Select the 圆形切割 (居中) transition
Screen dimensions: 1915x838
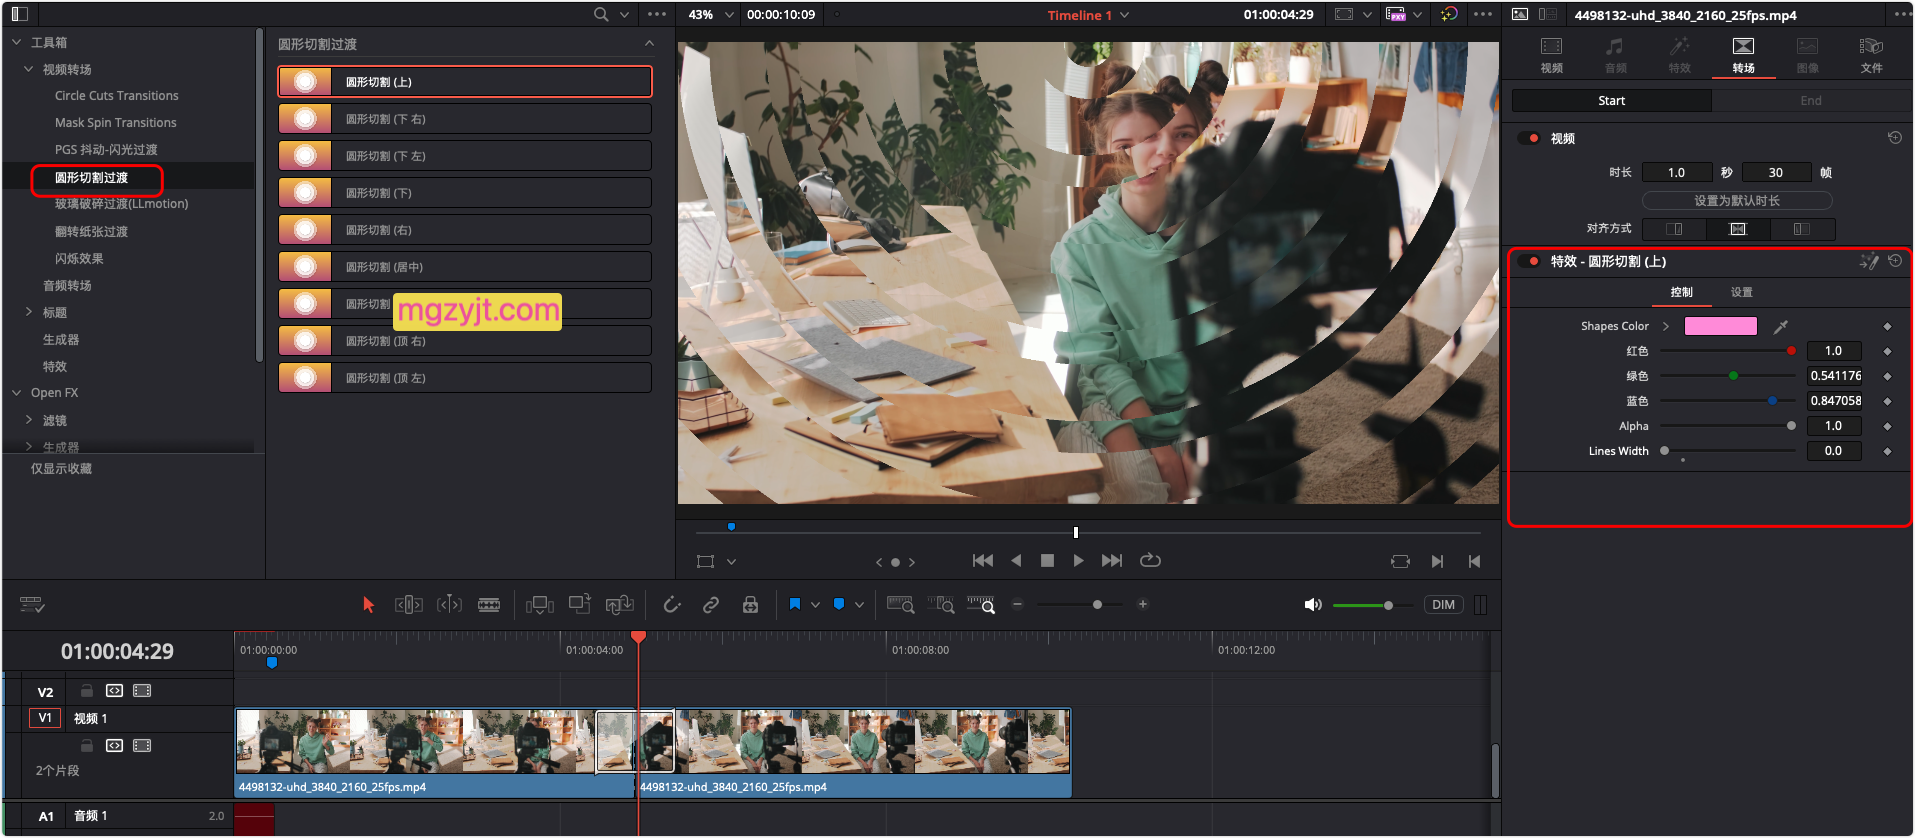[465, 267]
